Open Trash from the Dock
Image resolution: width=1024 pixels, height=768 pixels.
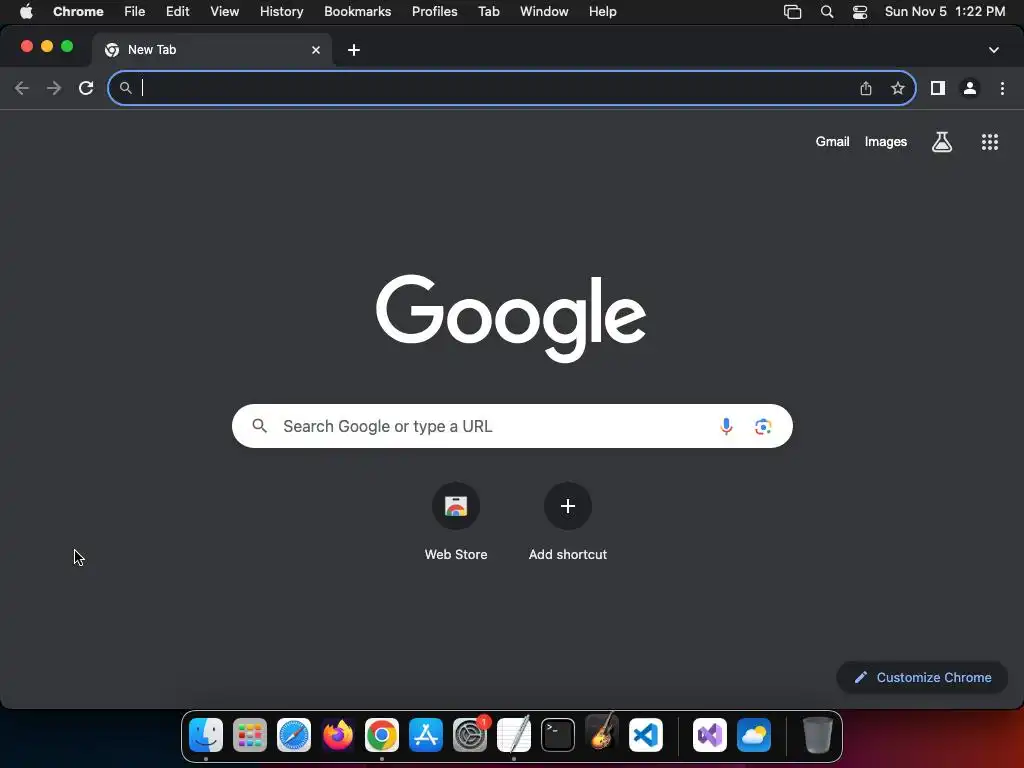[x=817, y=735]
